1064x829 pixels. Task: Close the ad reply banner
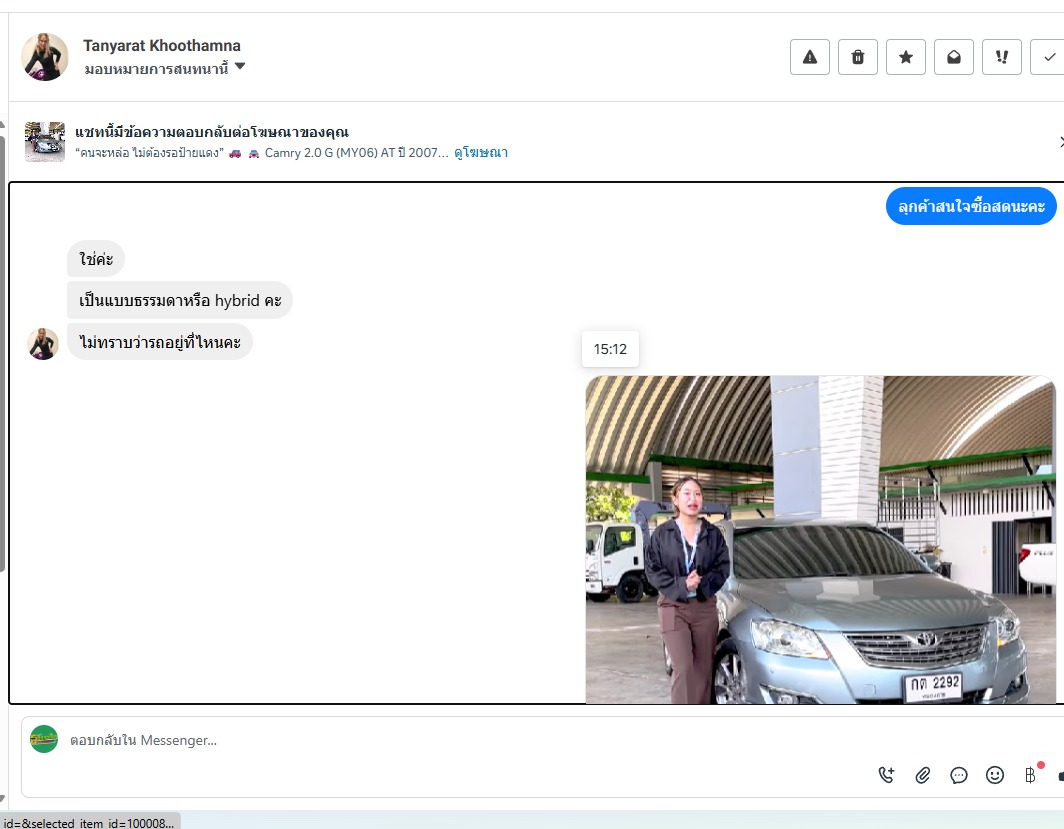[1061, 142]
